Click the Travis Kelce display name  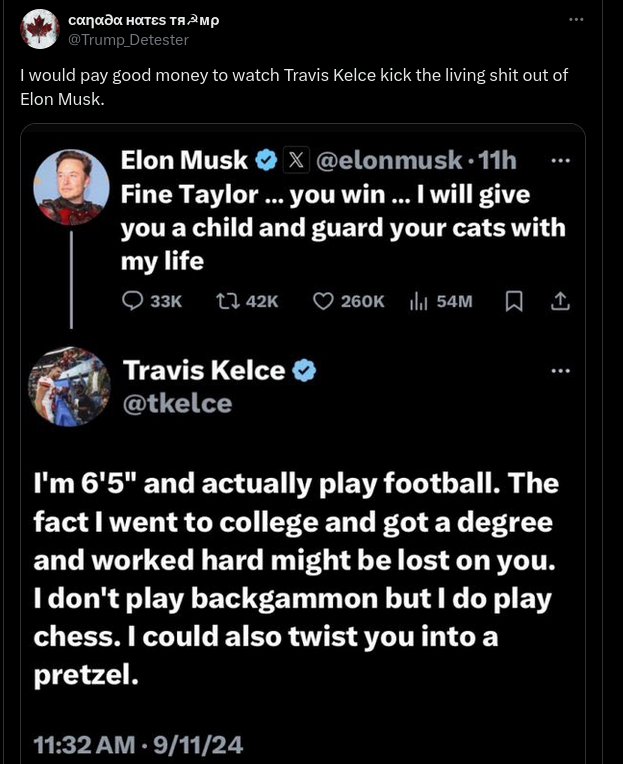pyautogui.click(x=204, y=371)
